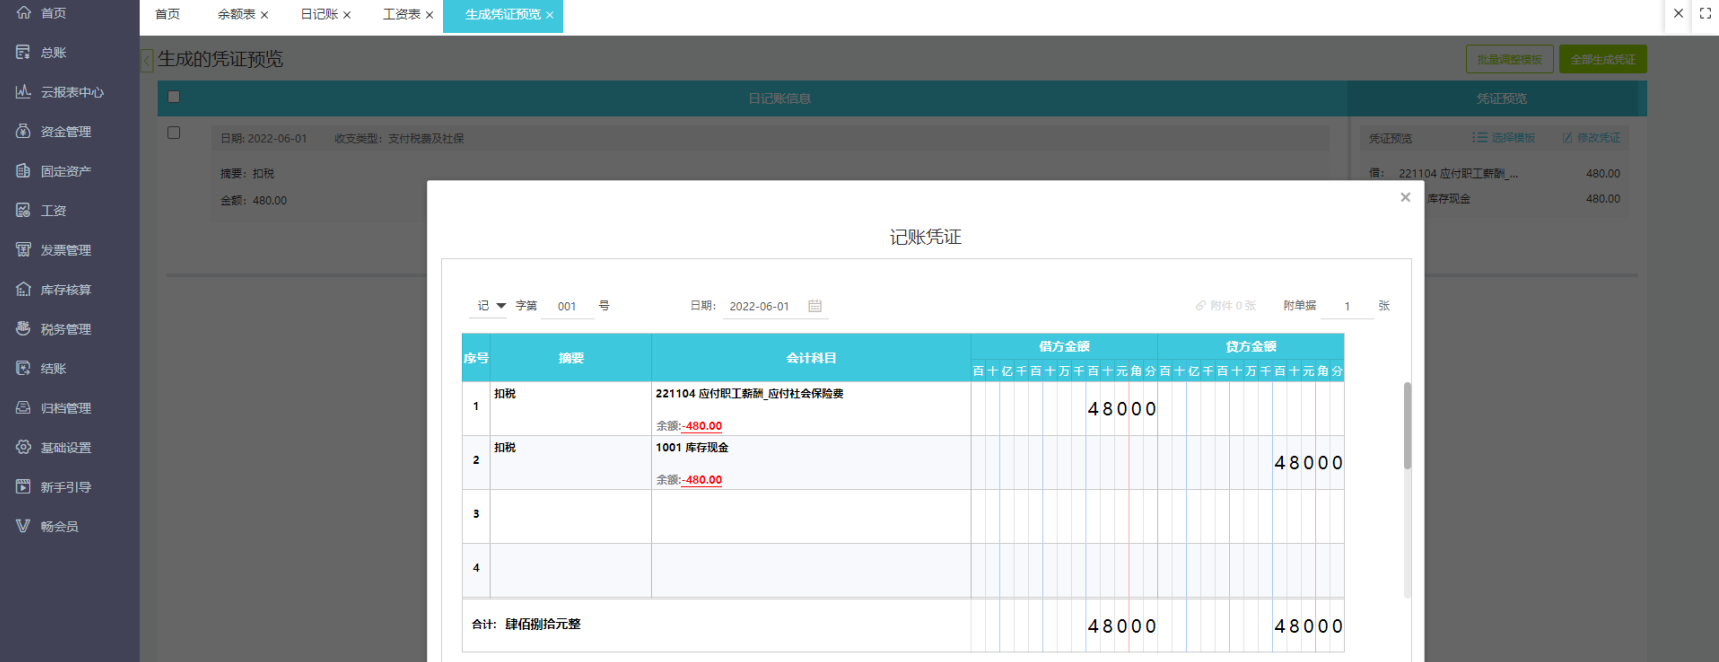1719x662 pixels.
Task: Expand the 记 voucher word dropdown
Action: (x=501, y=306)
